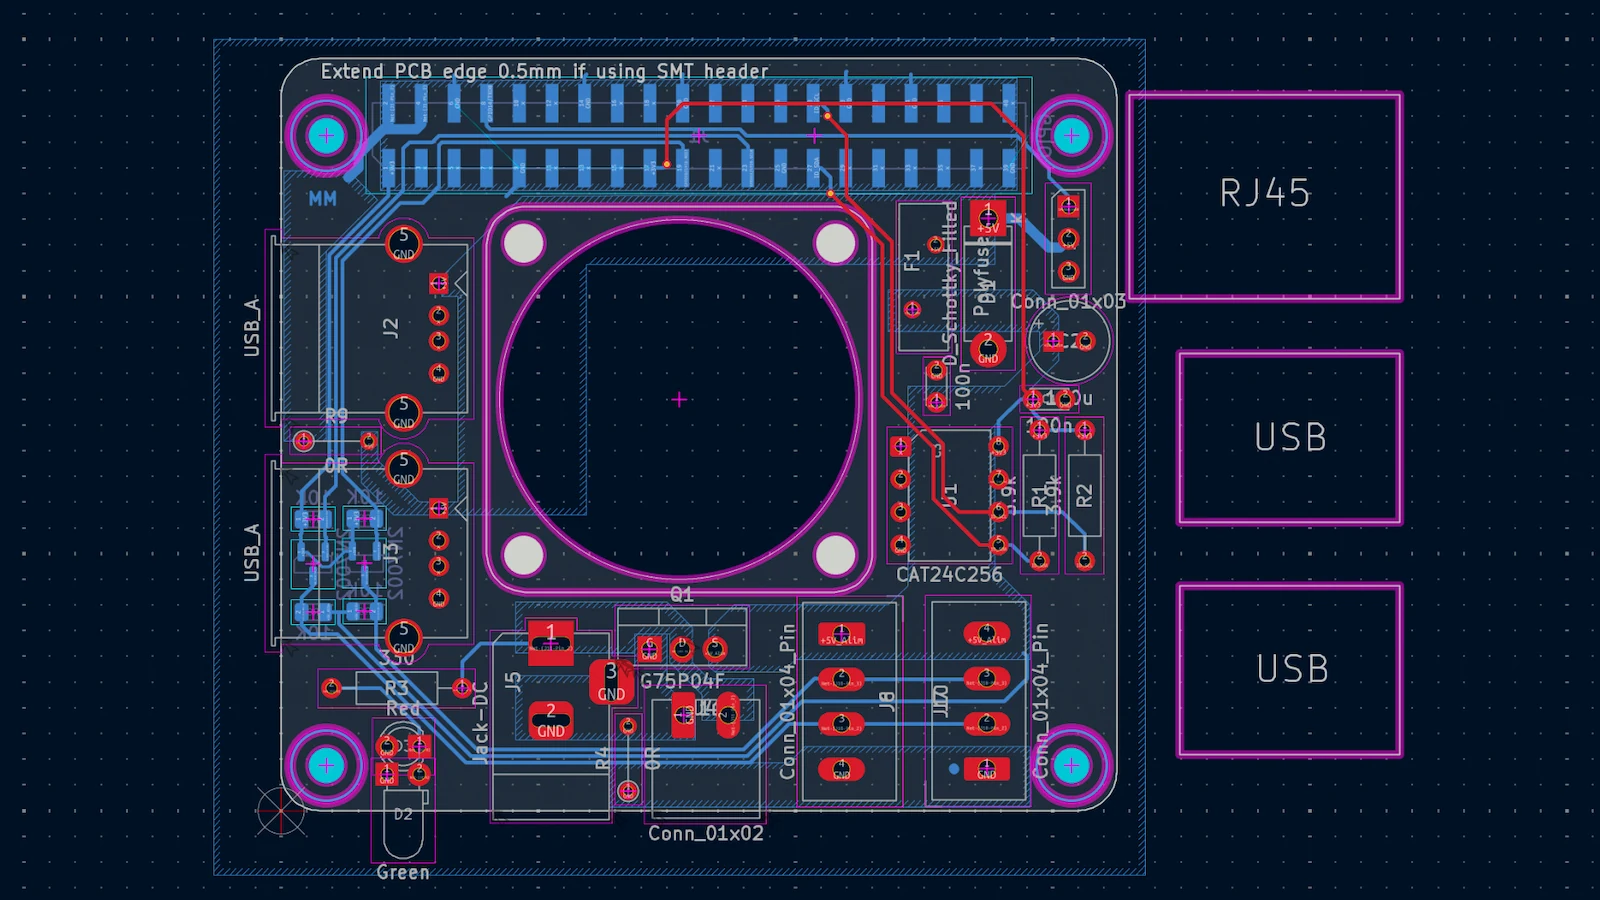Select the R1 resistor reference
Screen dimensions: 1600x900
(1040, 495)
